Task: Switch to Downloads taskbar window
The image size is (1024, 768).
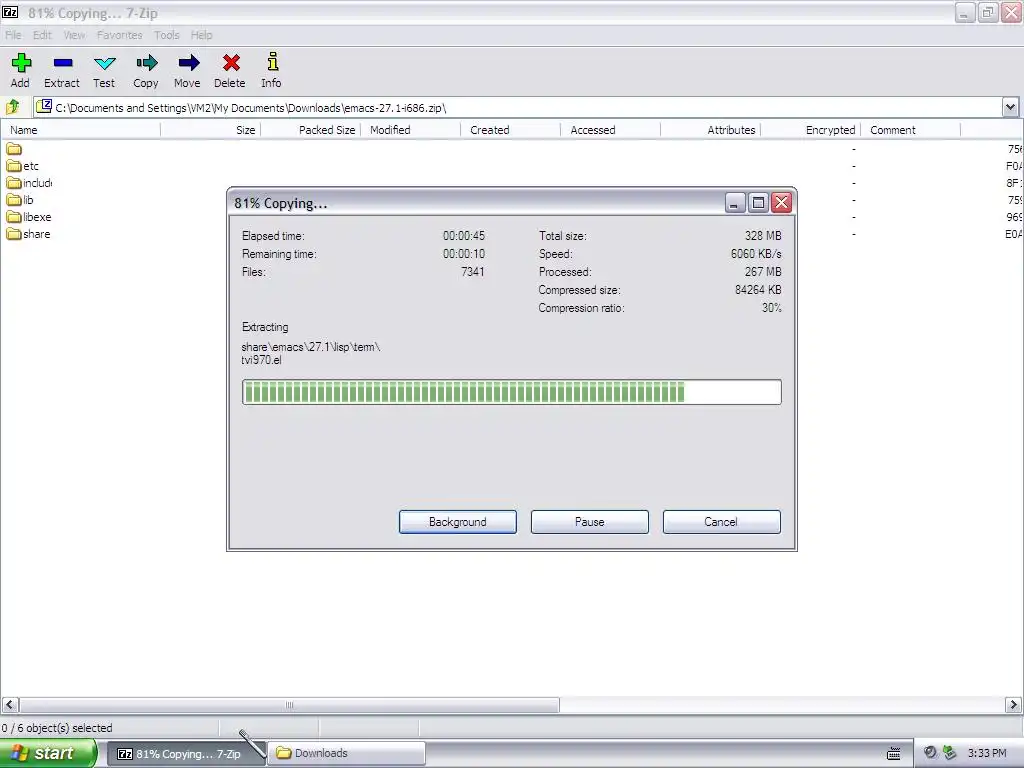Action: point(347,754)
